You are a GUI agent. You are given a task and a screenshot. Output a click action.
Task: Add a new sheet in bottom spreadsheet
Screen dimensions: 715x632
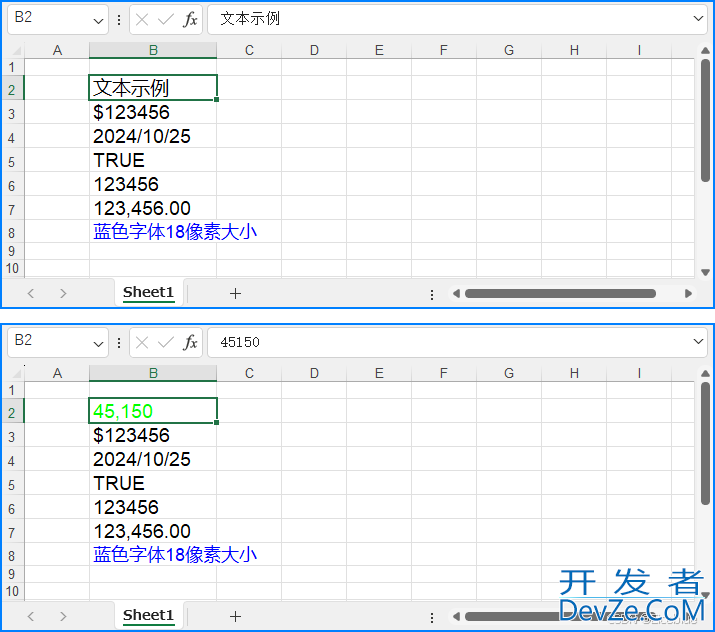point(235,616)
